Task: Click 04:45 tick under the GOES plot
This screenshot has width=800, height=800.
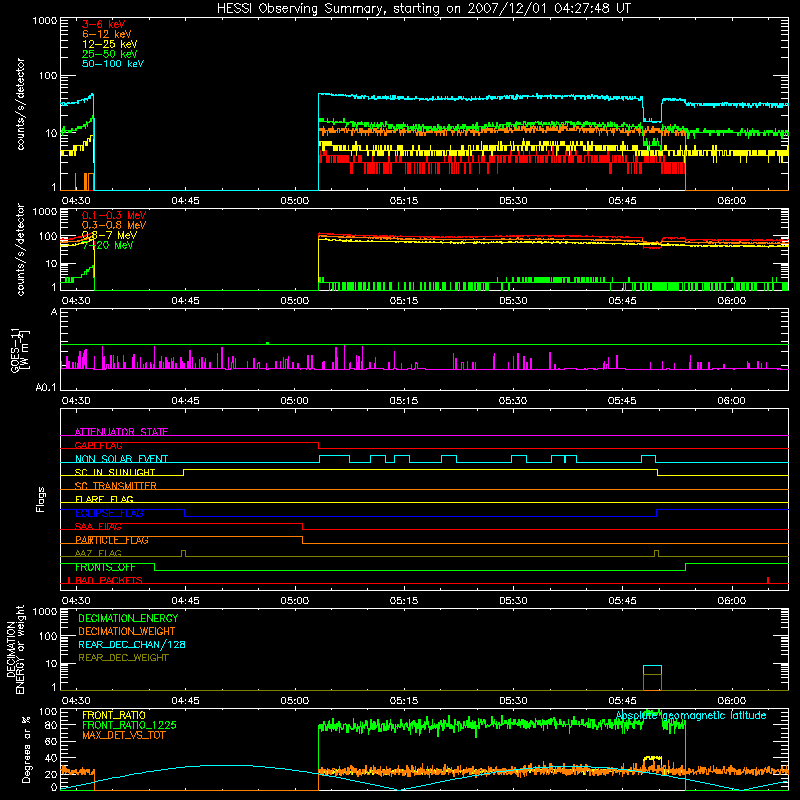Action: point(185,401)
